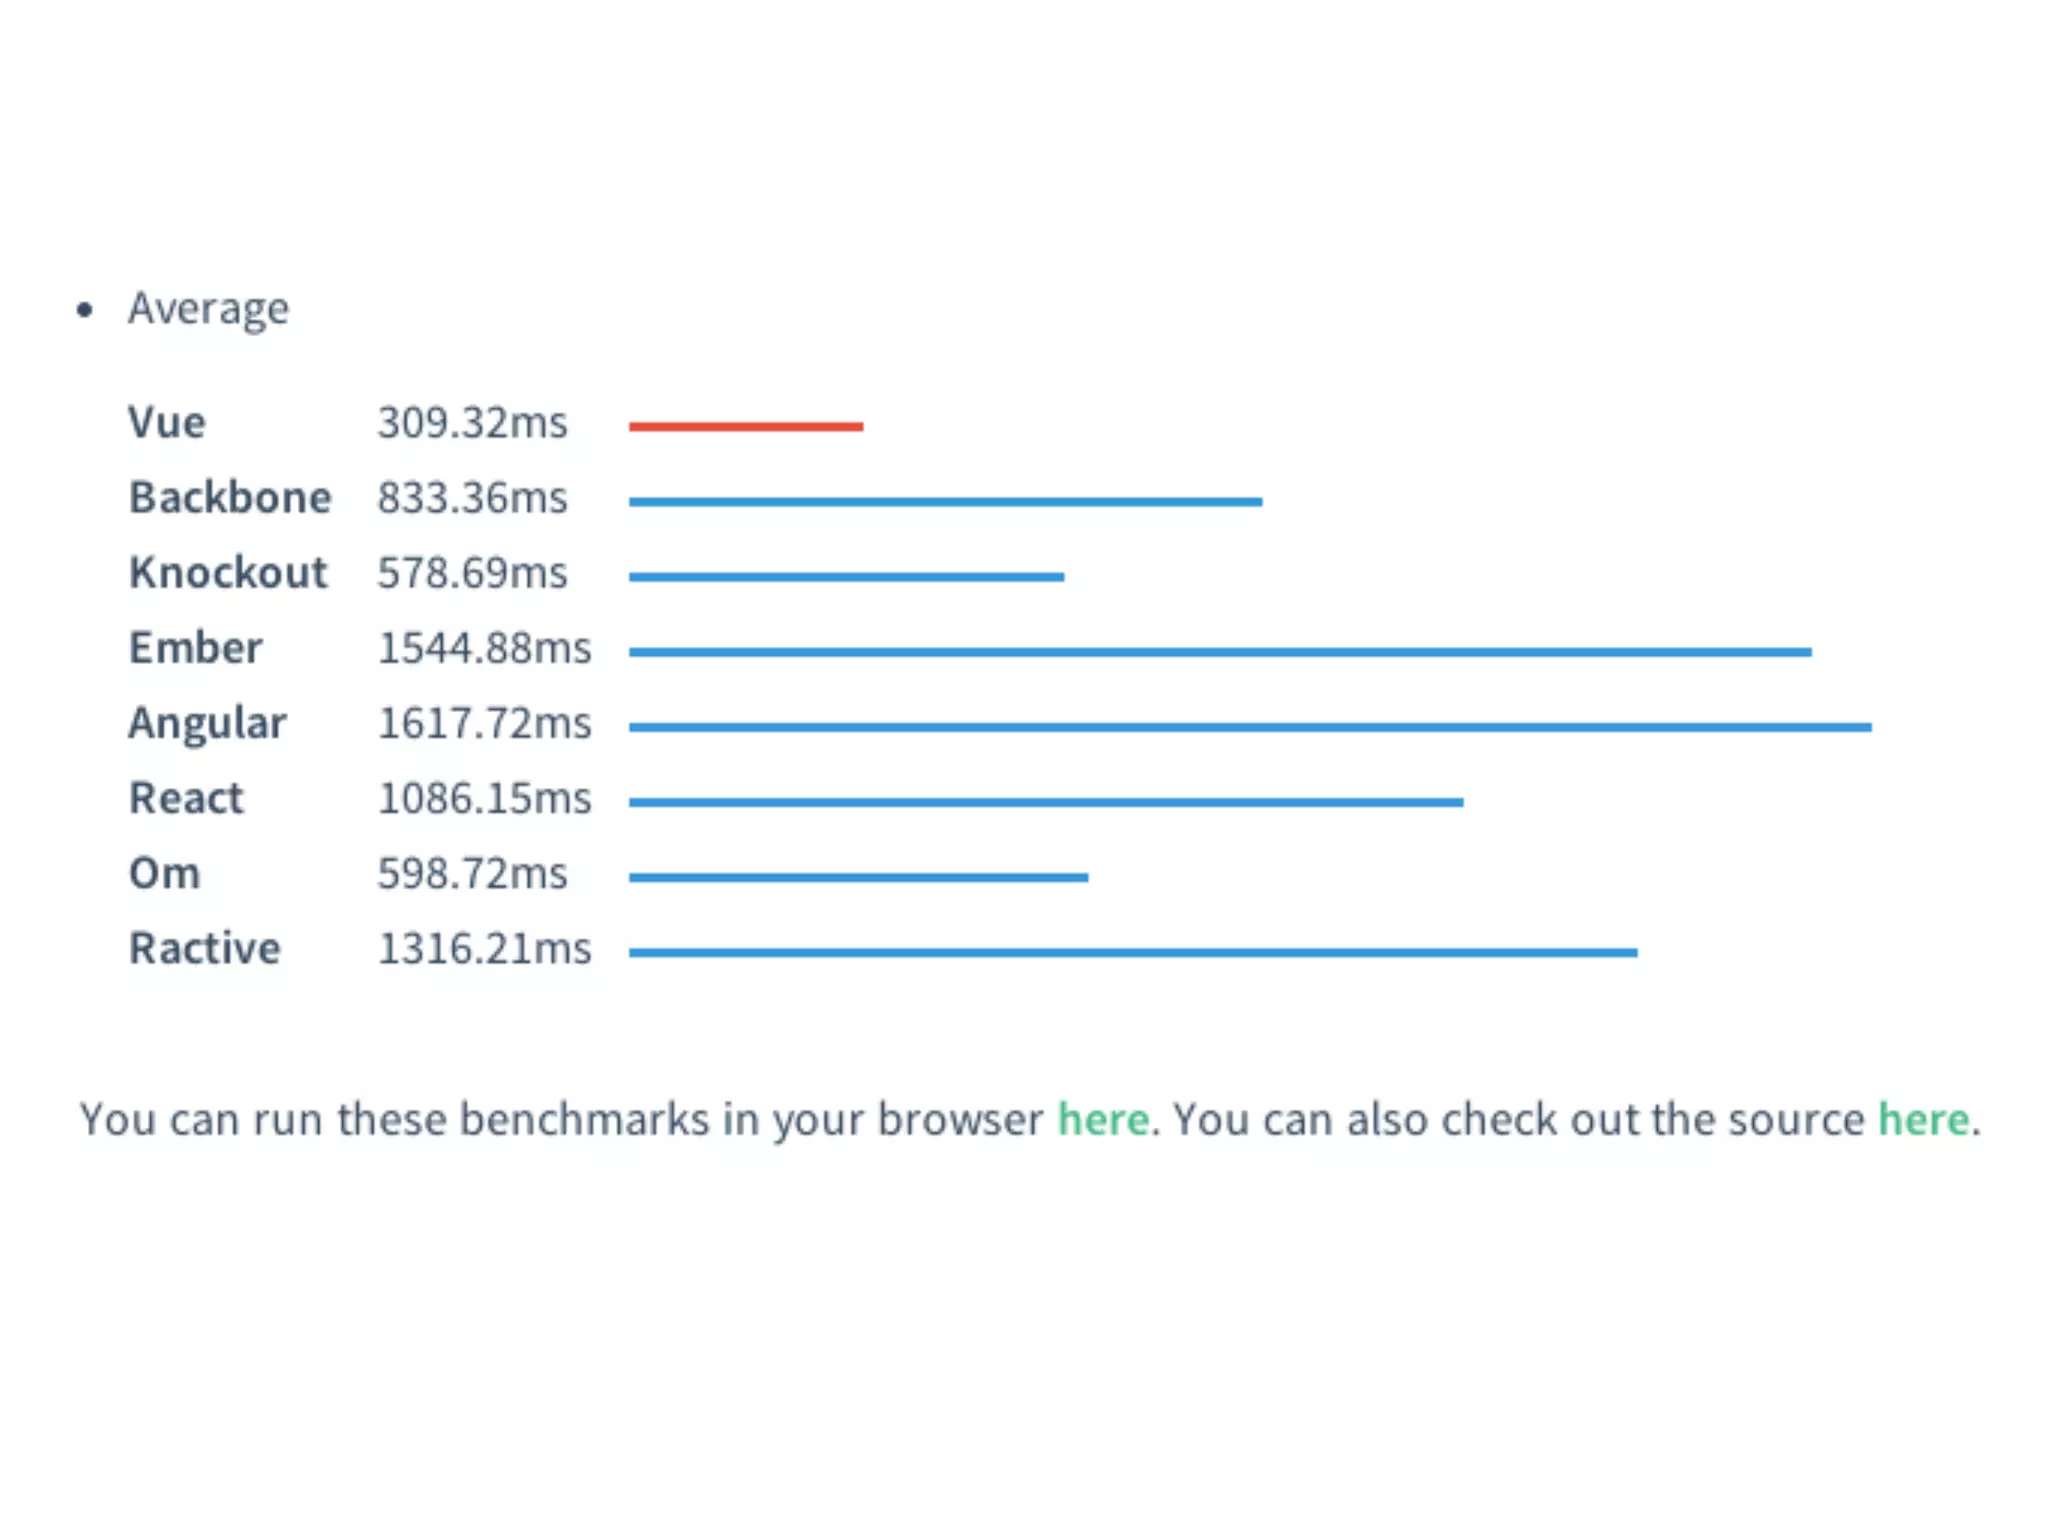Open the source code 'here' link

(x=1923, y=1119)
